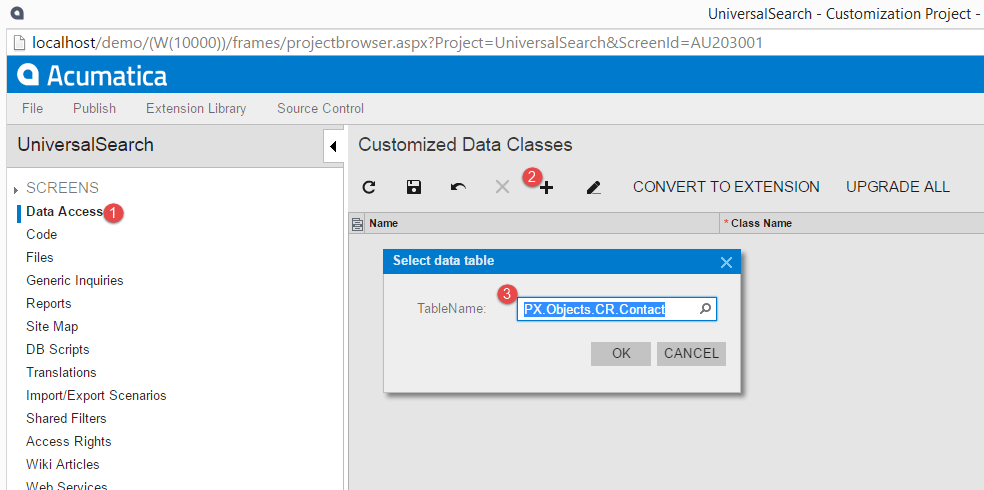Select Generic Inquiries in sidebar
Screen dimensions: 984x490
pyautogui.click(x=75, y=280)
